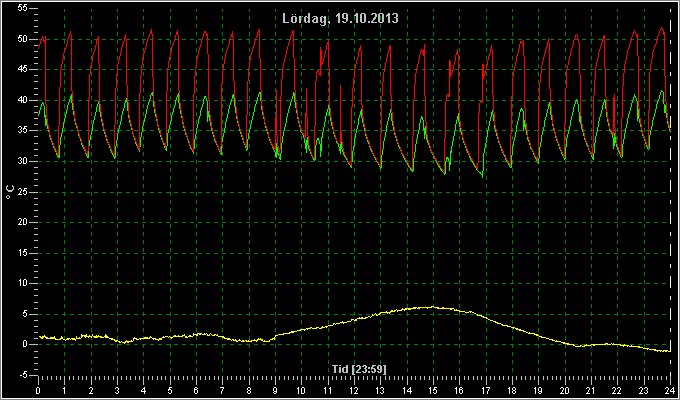Click the 30 label on temperature axis
This screenshot has height=400, width=680.
click(23, 161)
